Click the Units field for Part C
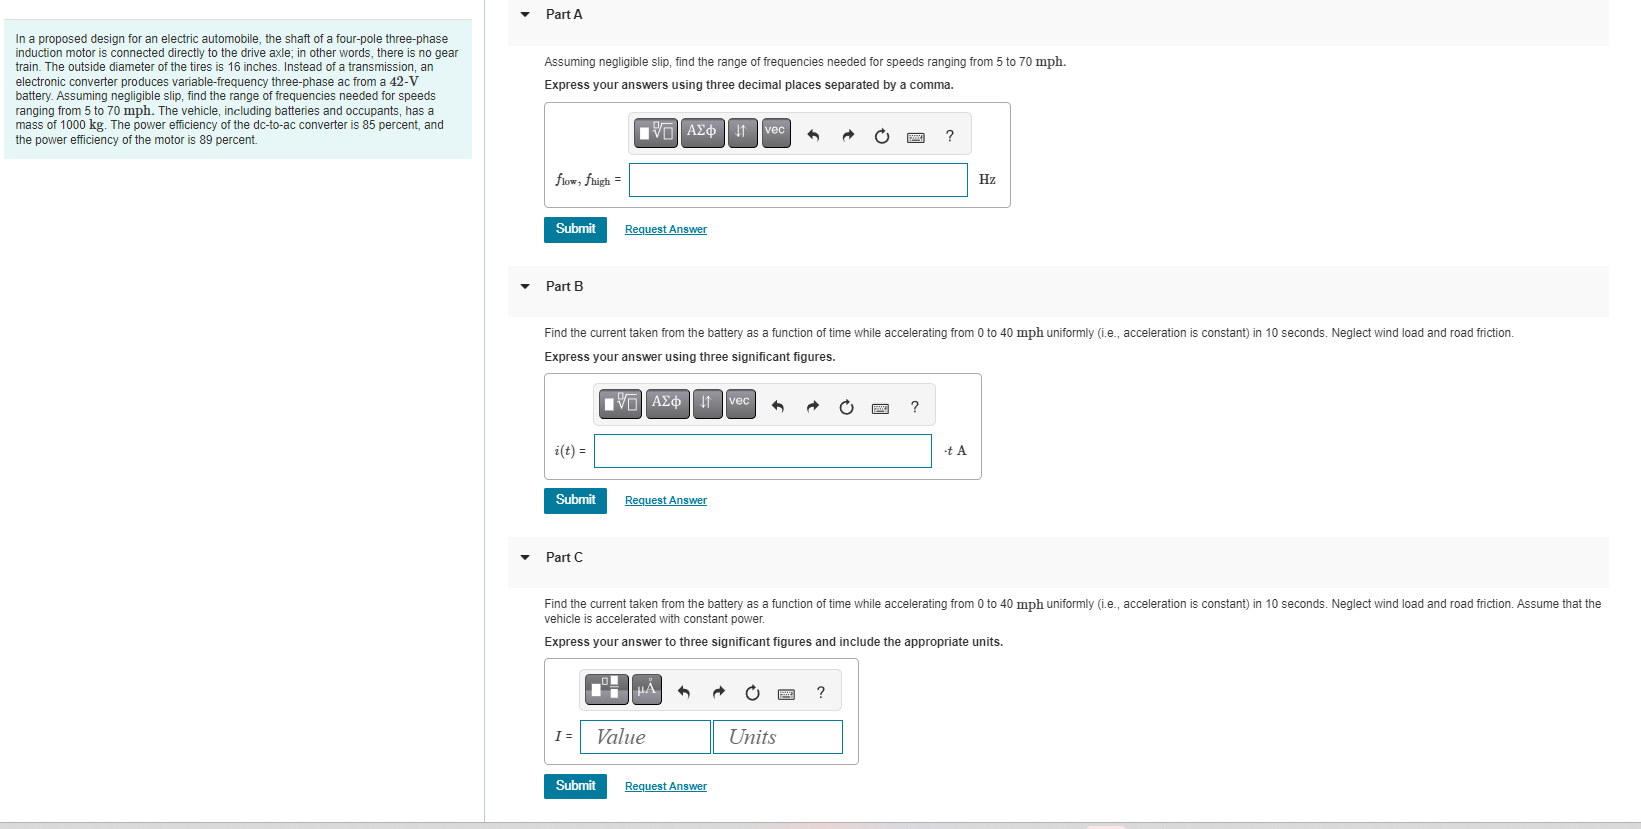 point(778,737)
